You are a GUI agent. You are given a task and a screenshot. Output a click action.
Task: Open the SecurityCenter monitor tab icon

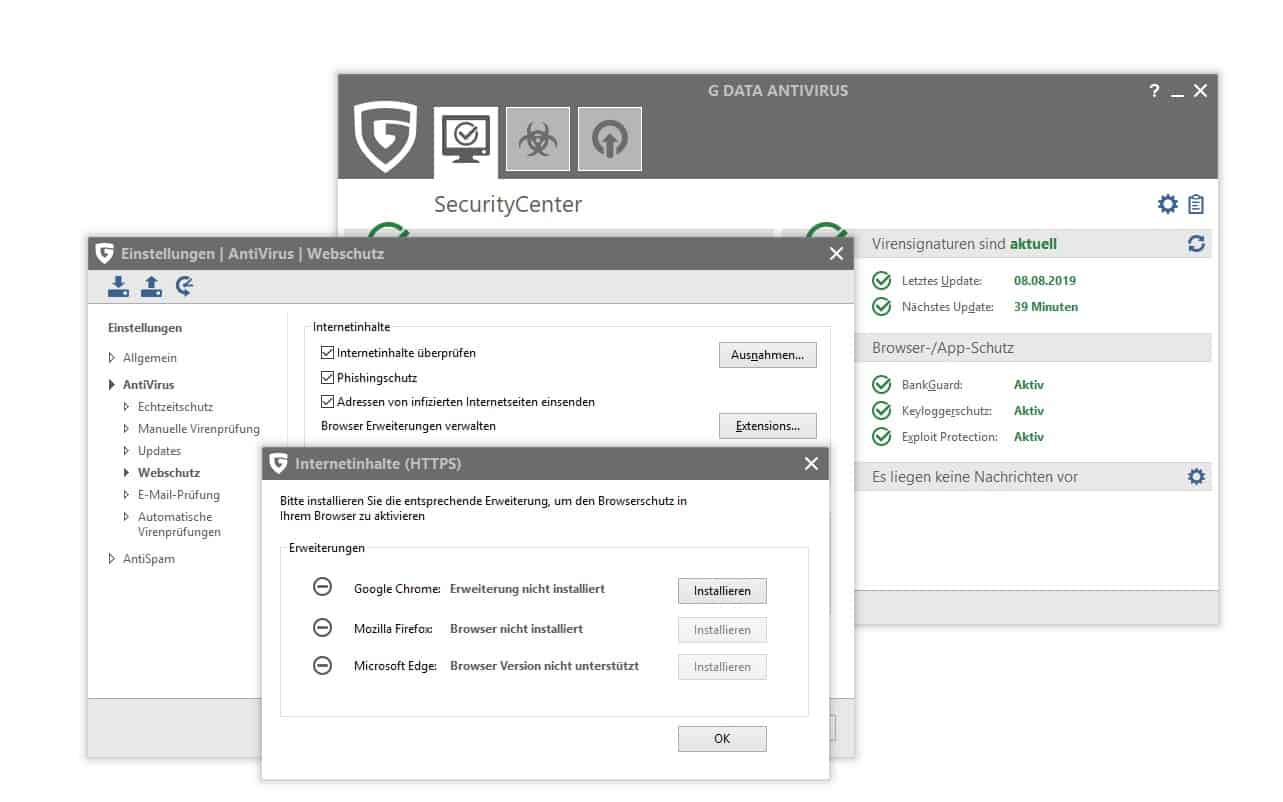click(465, 141)
